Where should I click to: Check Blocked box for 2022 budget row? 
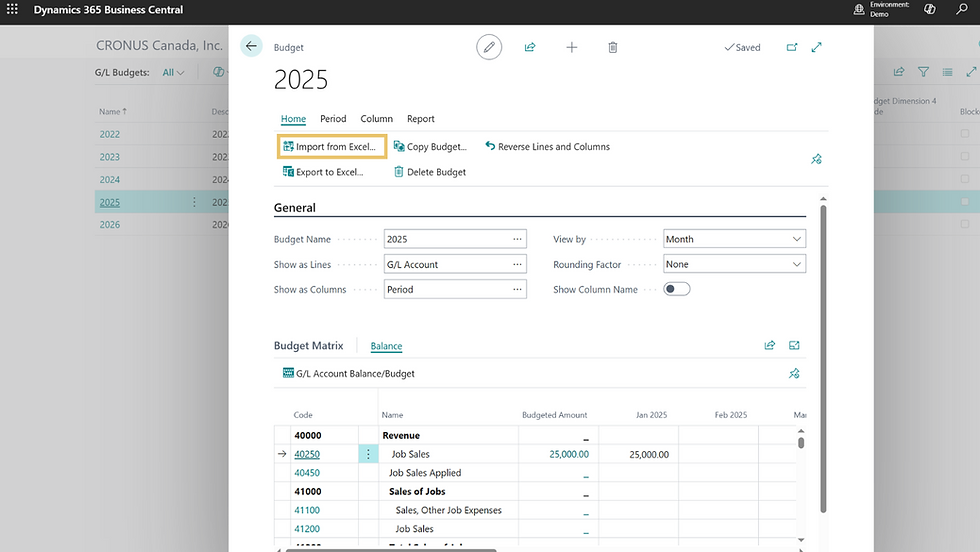pyautogui.click(x=965, y=134)
